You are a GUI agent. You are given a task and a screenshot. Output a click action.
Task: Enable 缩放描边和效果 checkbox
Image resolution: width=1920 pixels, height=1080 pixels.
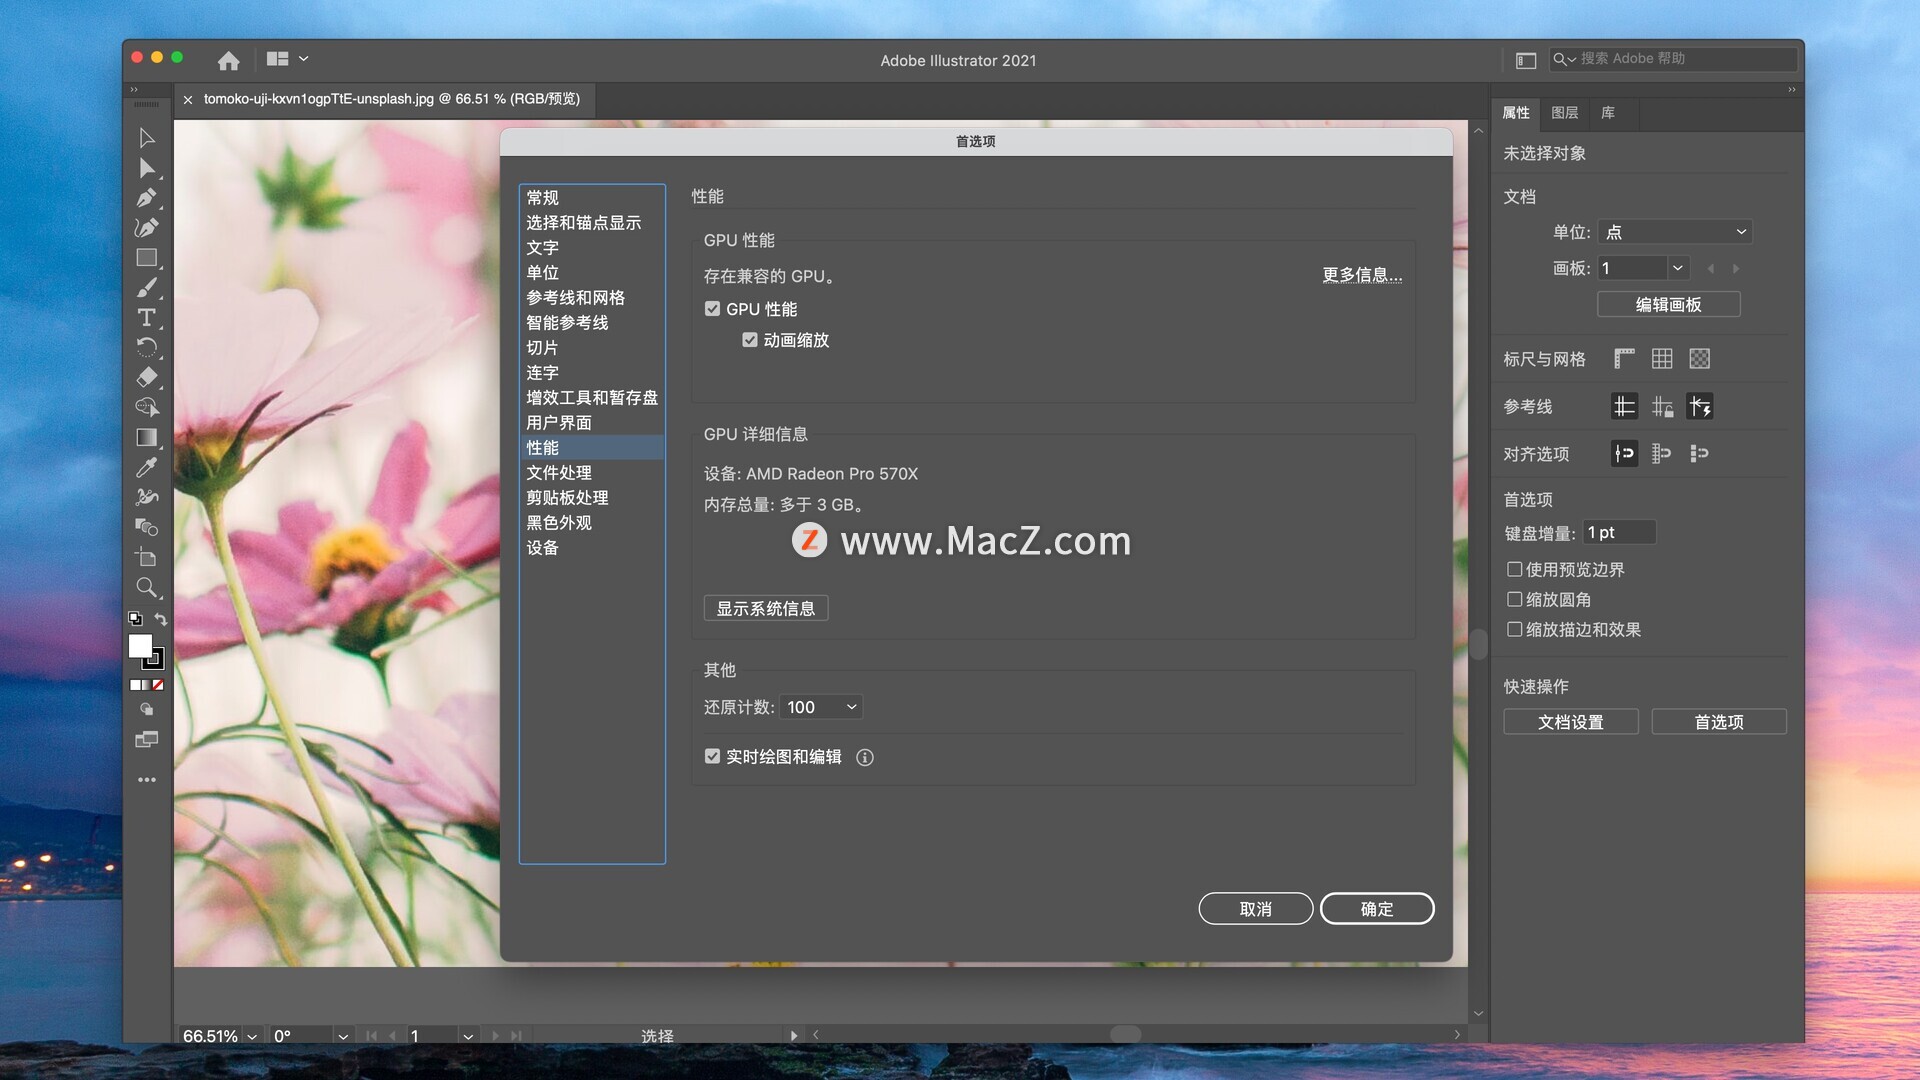click(x=1515, y=629)
